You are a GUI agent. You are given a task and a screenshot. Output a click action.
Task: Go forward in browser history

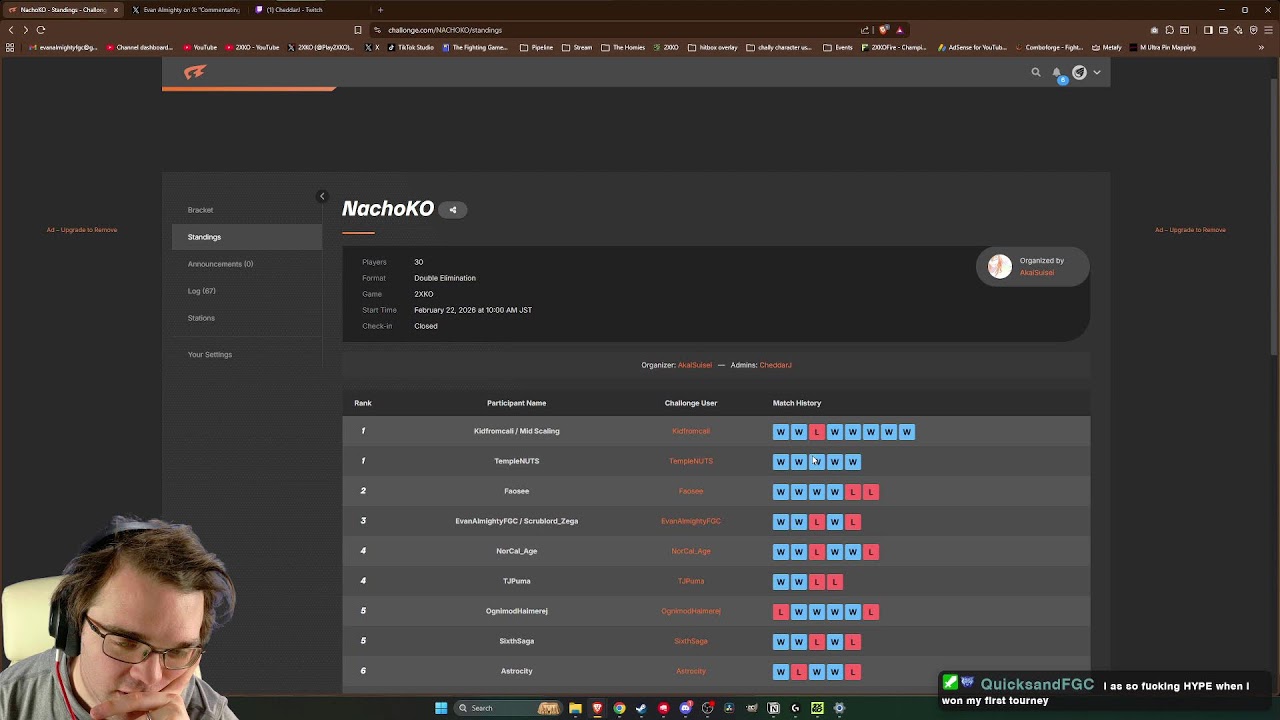(x=26, y=30)
